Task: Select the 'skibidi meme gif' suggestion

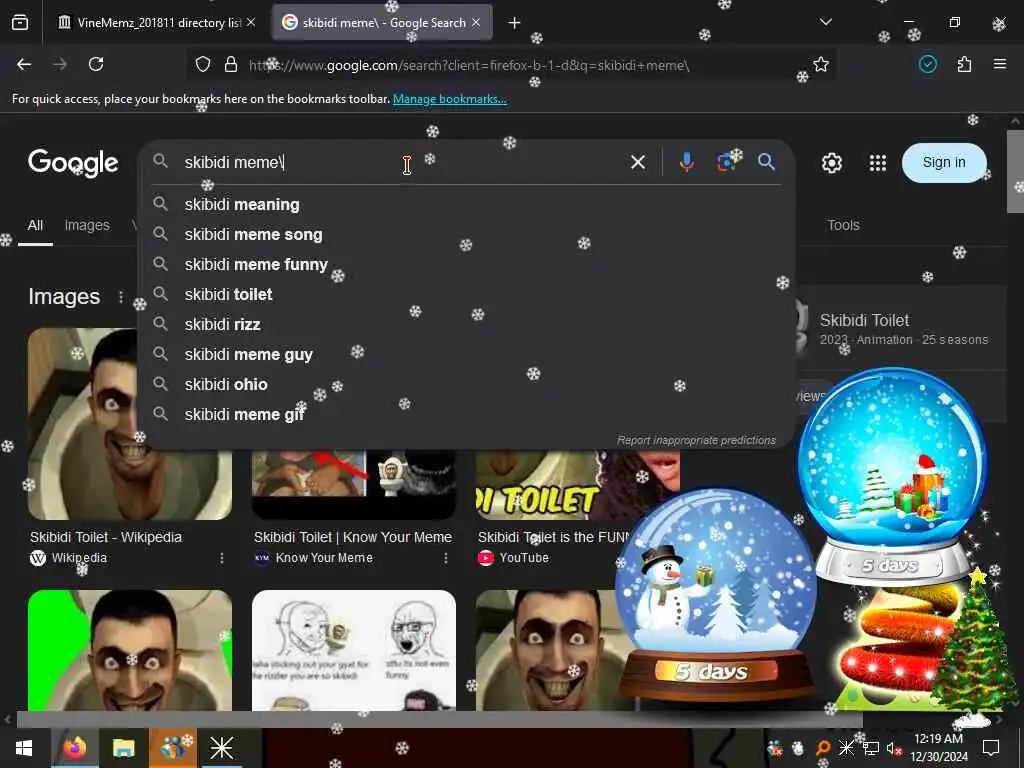Action: click(466, 415)
